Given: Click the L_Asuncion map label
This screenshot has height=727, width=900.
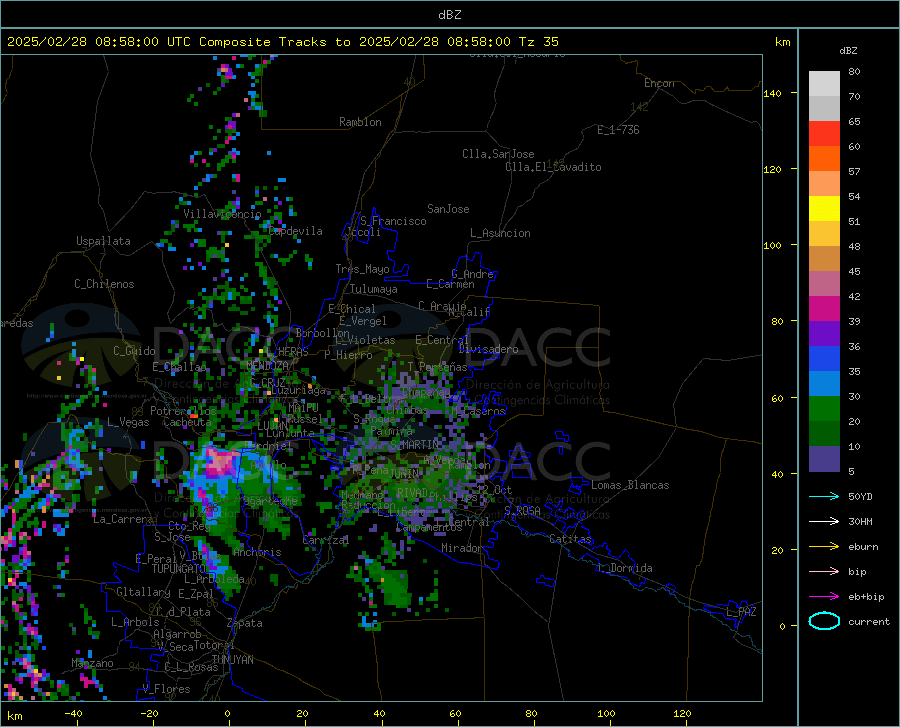Looking at the screenshot, I should pyautogui.click(x=500, y=233).
